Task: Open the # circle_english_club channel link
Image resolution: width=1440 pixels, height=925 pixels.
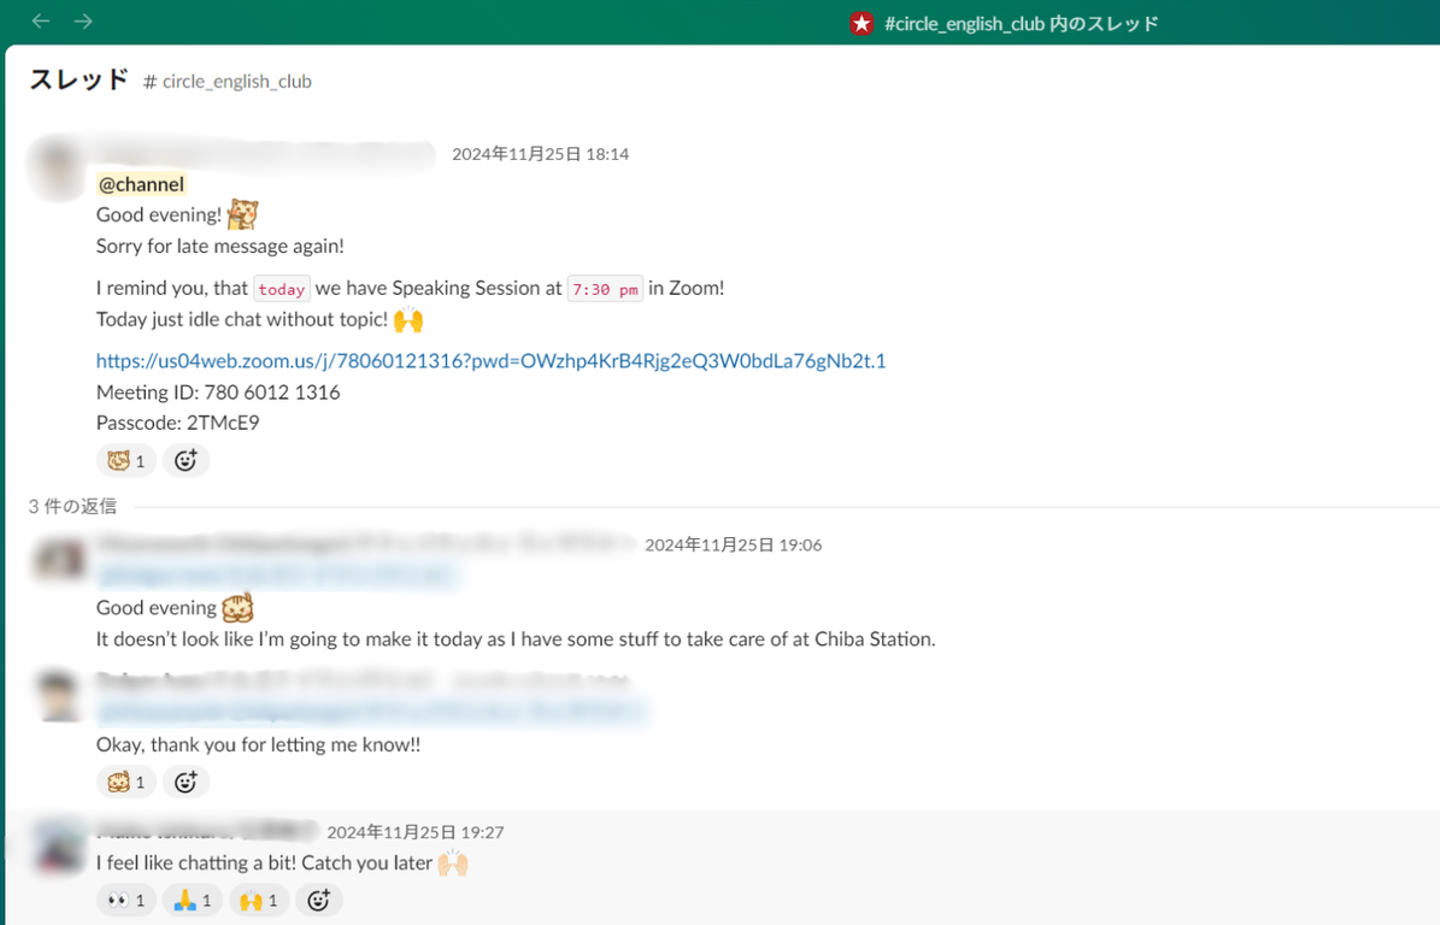Action: point(228,81)
